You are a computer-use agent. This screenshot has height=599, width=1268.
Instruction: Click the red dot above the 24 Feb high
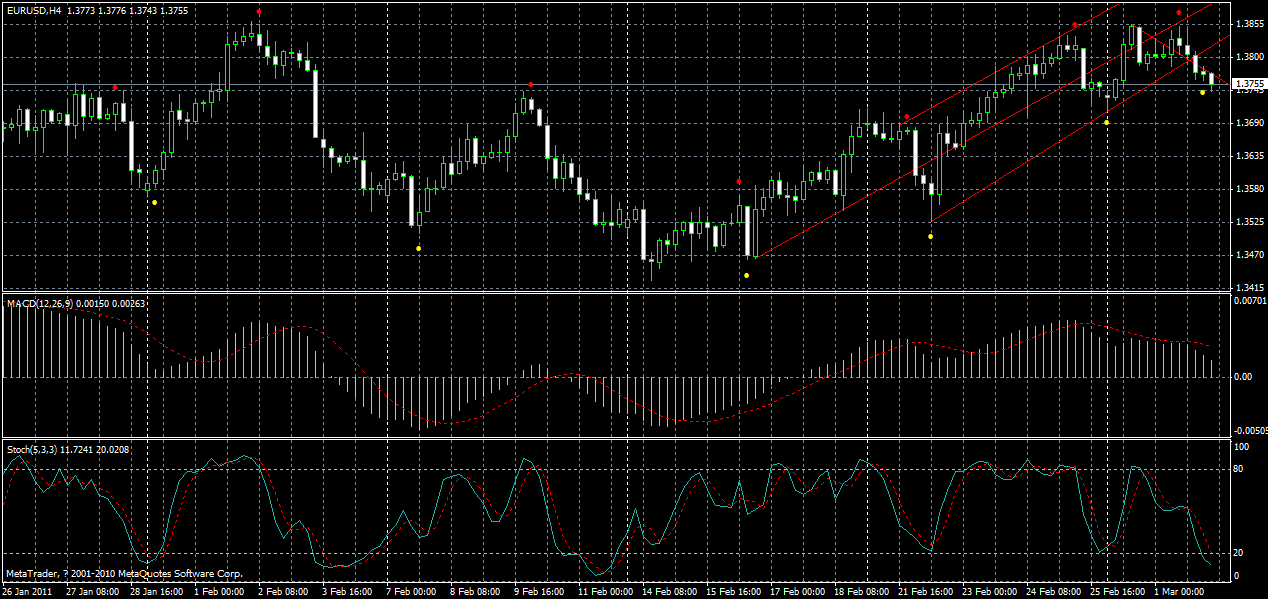(1075, 24)
